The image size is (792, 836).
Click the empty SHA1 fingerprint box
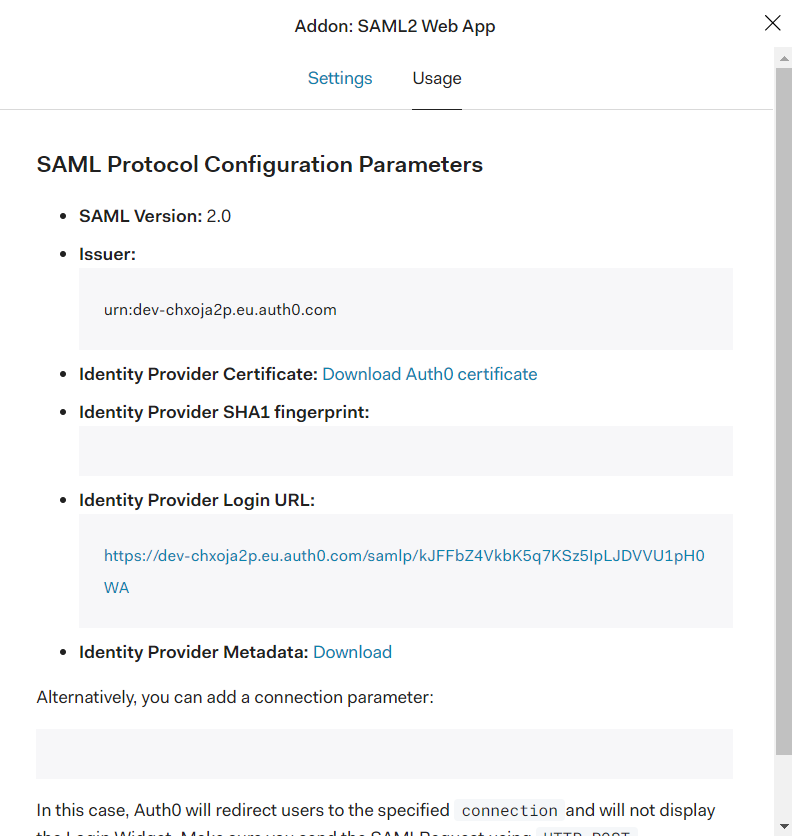click(x=406, y=451)
